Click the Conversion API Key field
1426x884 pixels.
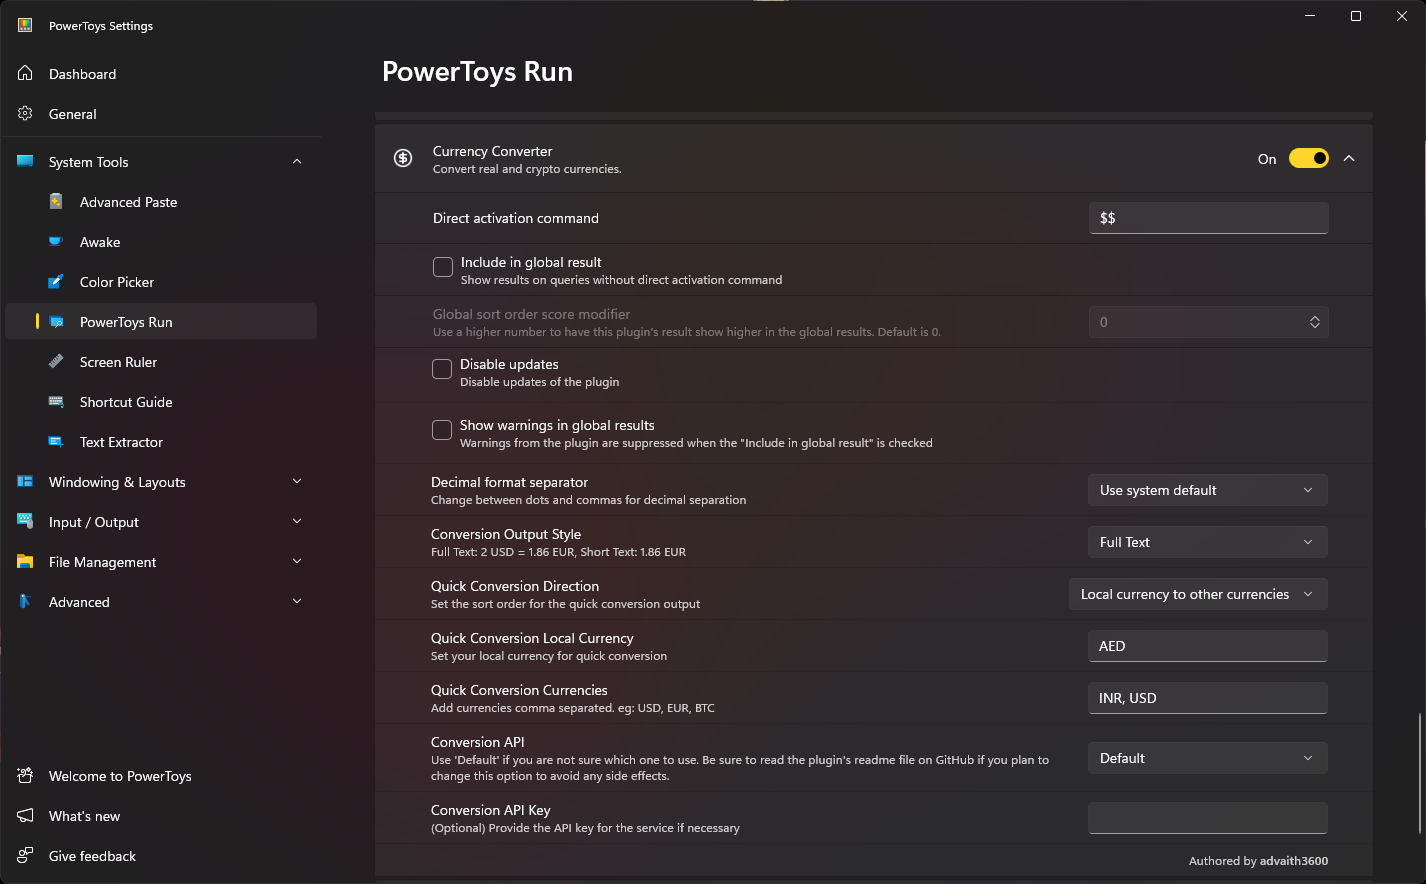(1207, 818)
